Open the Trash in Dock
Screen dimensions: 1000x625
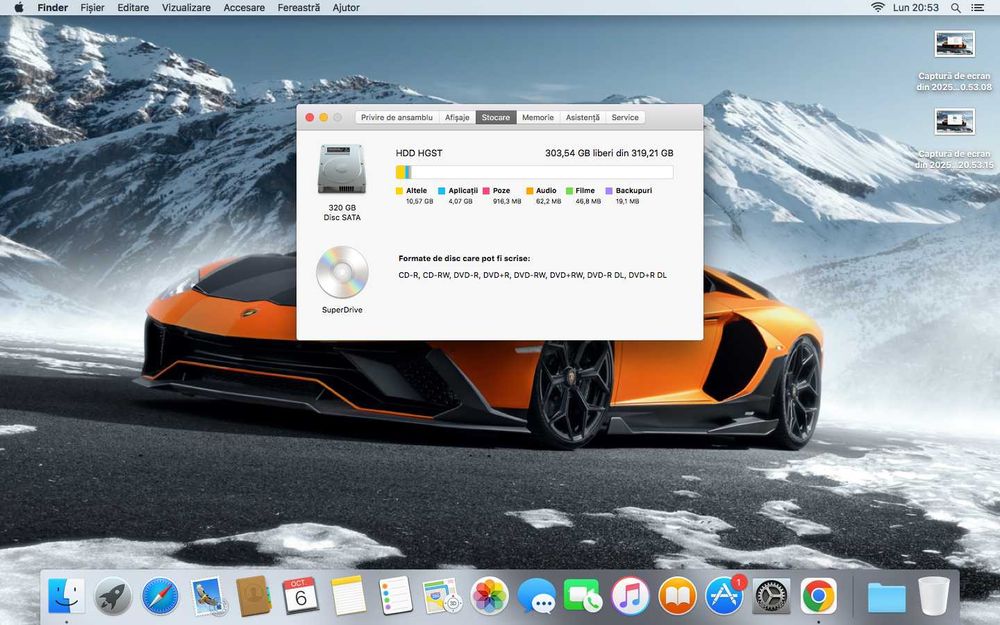coord(934,597)
